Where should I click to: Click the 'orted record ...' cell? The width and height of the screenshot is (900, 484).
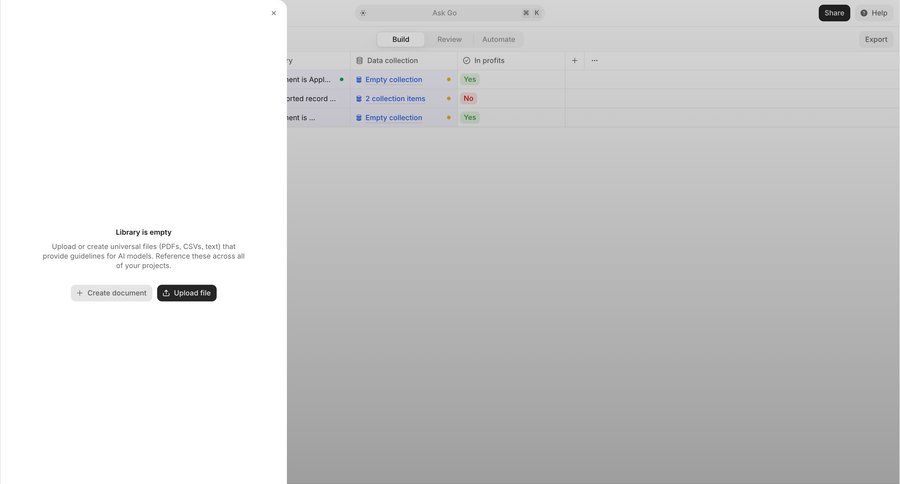(x=319, y=99)
